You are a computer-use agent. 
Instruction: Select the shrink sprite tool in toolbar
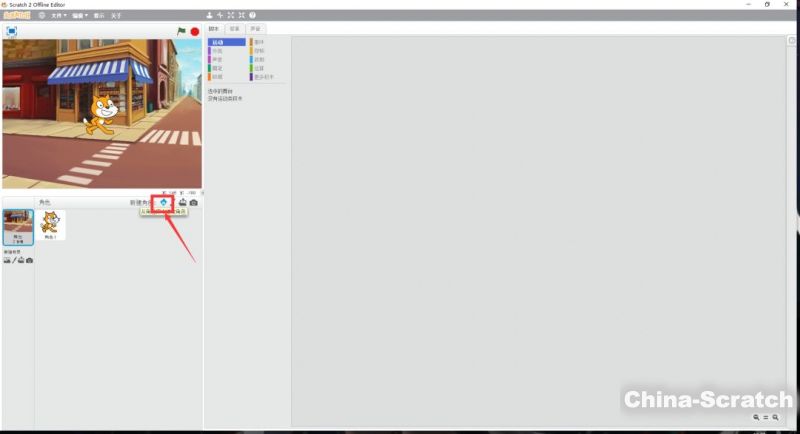pos(241,16)
